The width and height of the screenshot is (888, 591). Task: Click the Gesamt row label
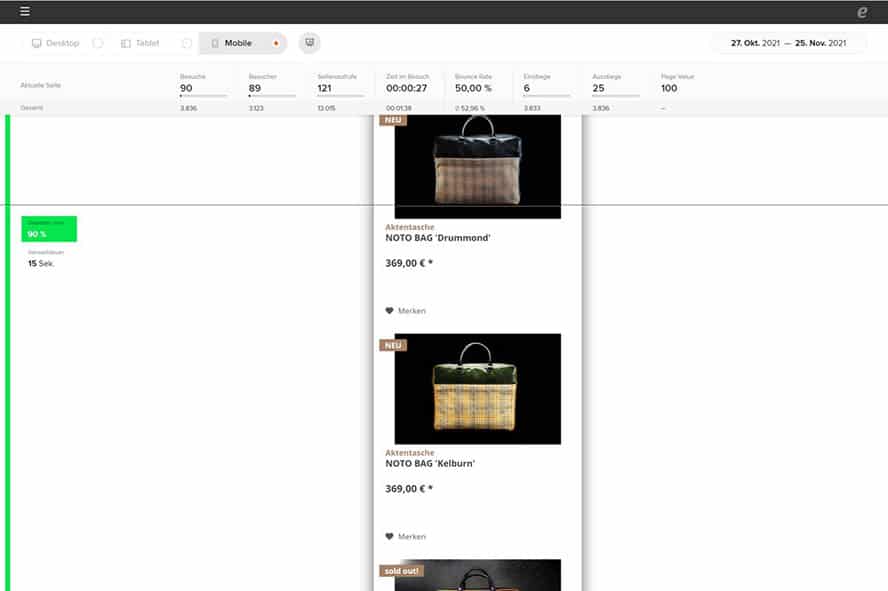pyautogui.click(x=32, y=108)
